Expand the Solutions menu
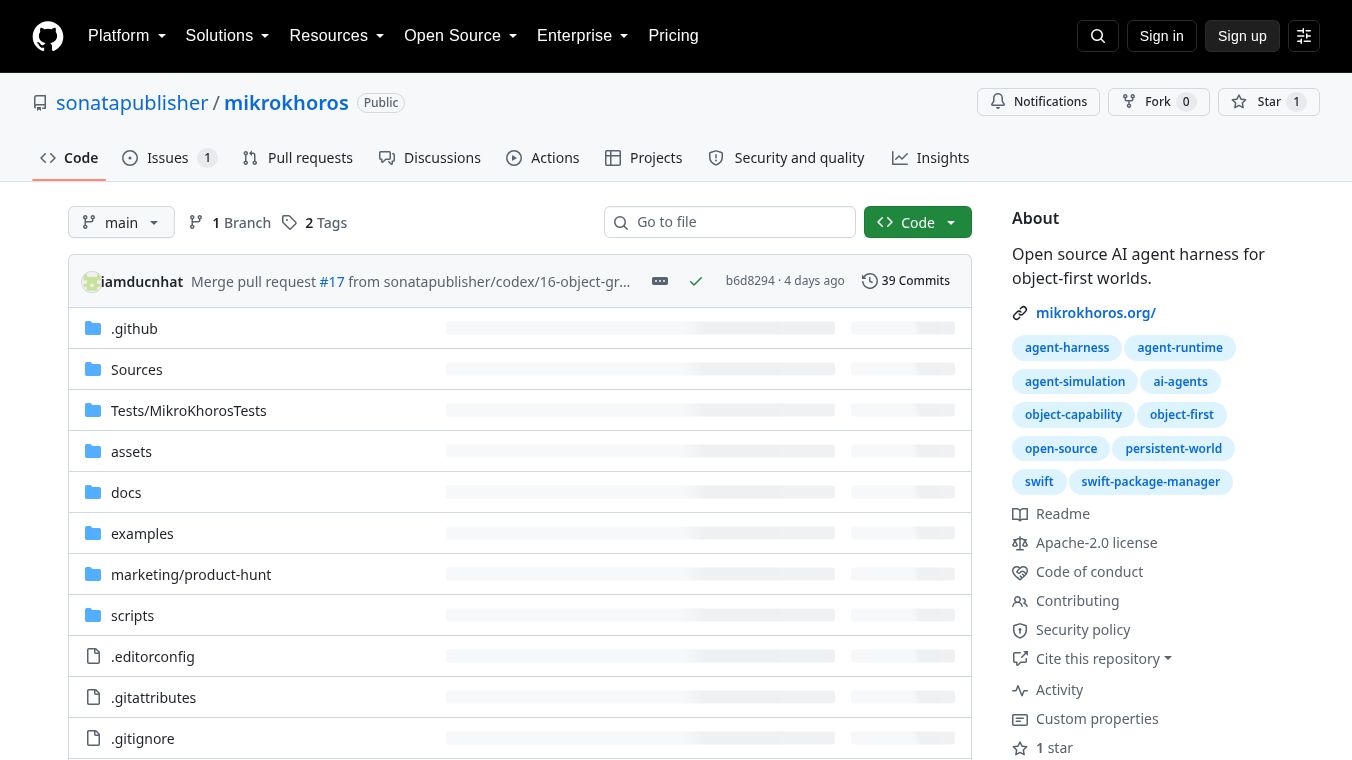The height and width of the screenshot is (760, 1352). point(228,36)
